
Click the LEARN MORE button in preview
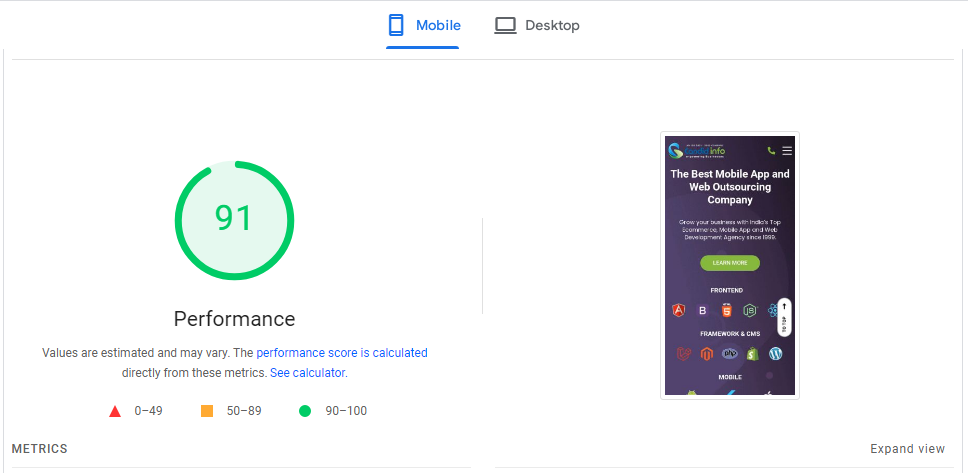(x=730, y=263)
